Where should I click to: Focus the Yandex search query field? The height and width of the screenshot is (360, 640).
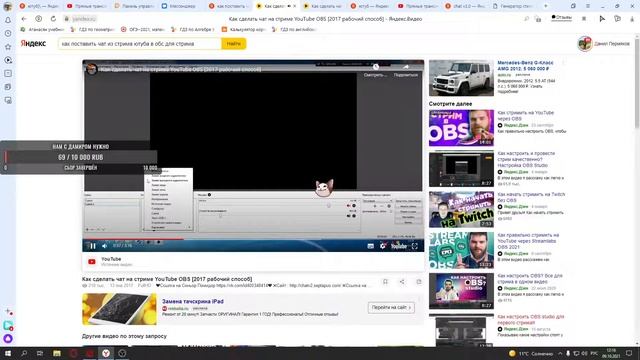click(140, 44)
